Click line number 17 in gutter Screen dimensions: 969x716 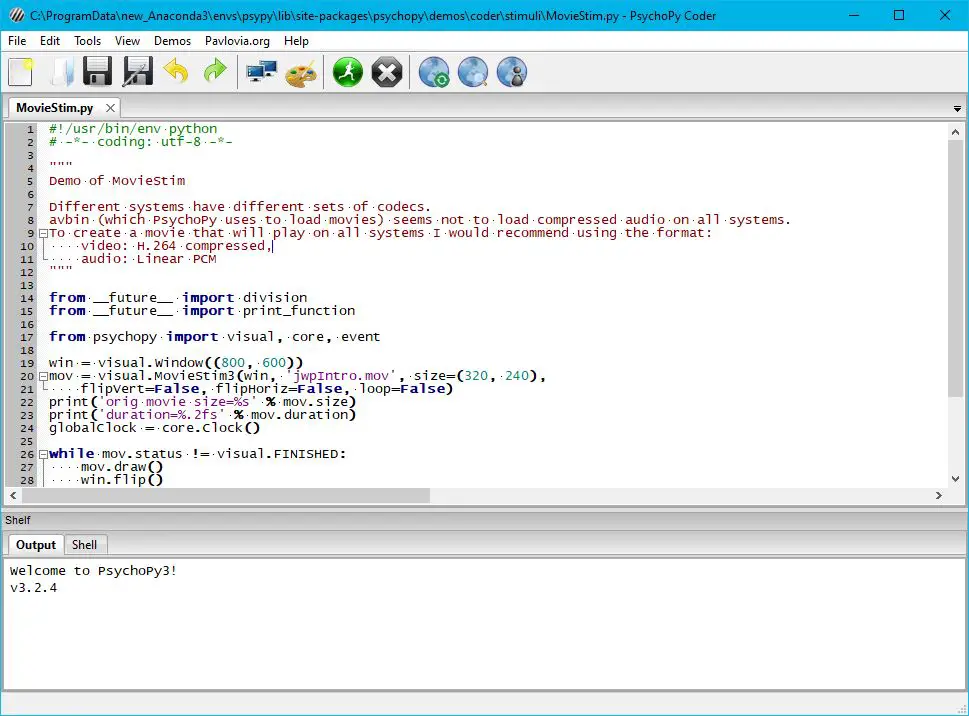[27, 337]
